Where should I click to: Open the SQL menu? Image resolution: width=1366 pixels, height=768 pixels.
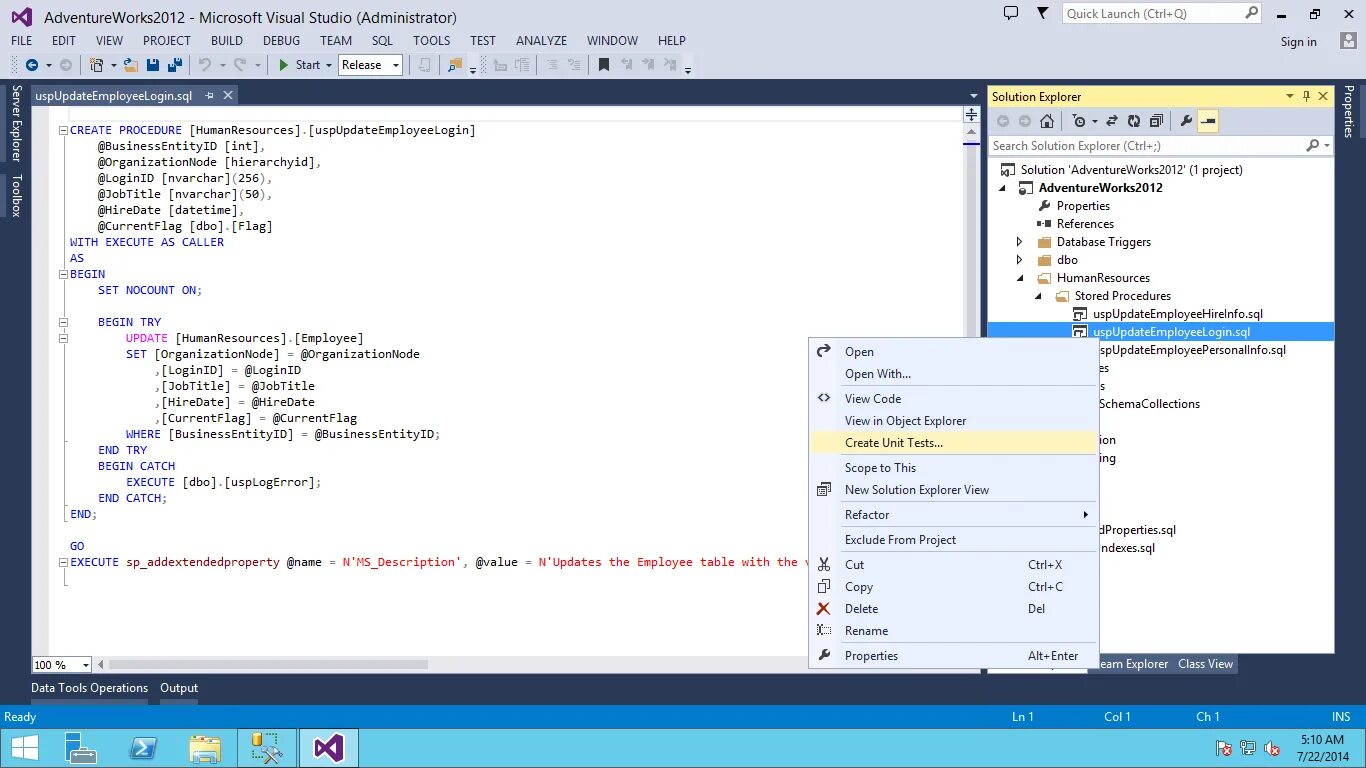coord(382,41)
